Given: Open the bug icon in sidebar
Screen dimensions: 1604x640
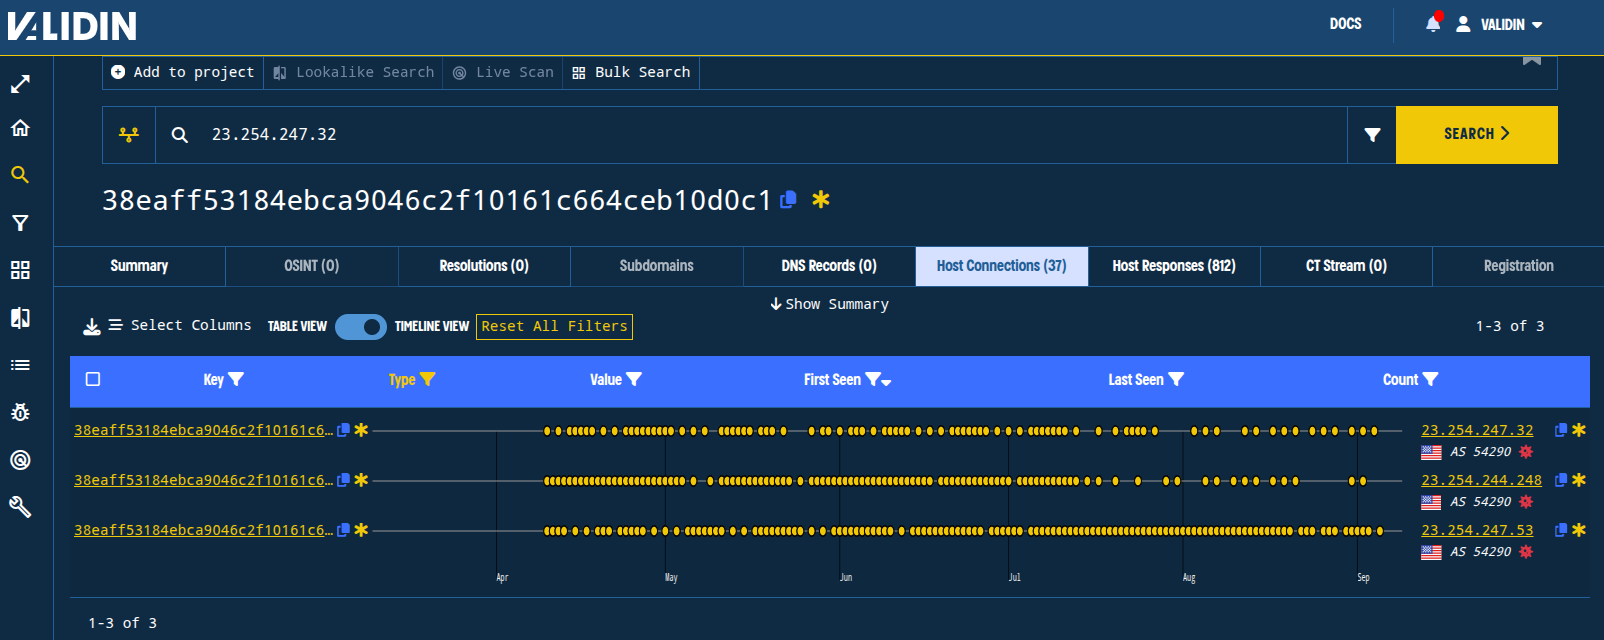Looking at the screenshot, I should [x=20, y=412].
